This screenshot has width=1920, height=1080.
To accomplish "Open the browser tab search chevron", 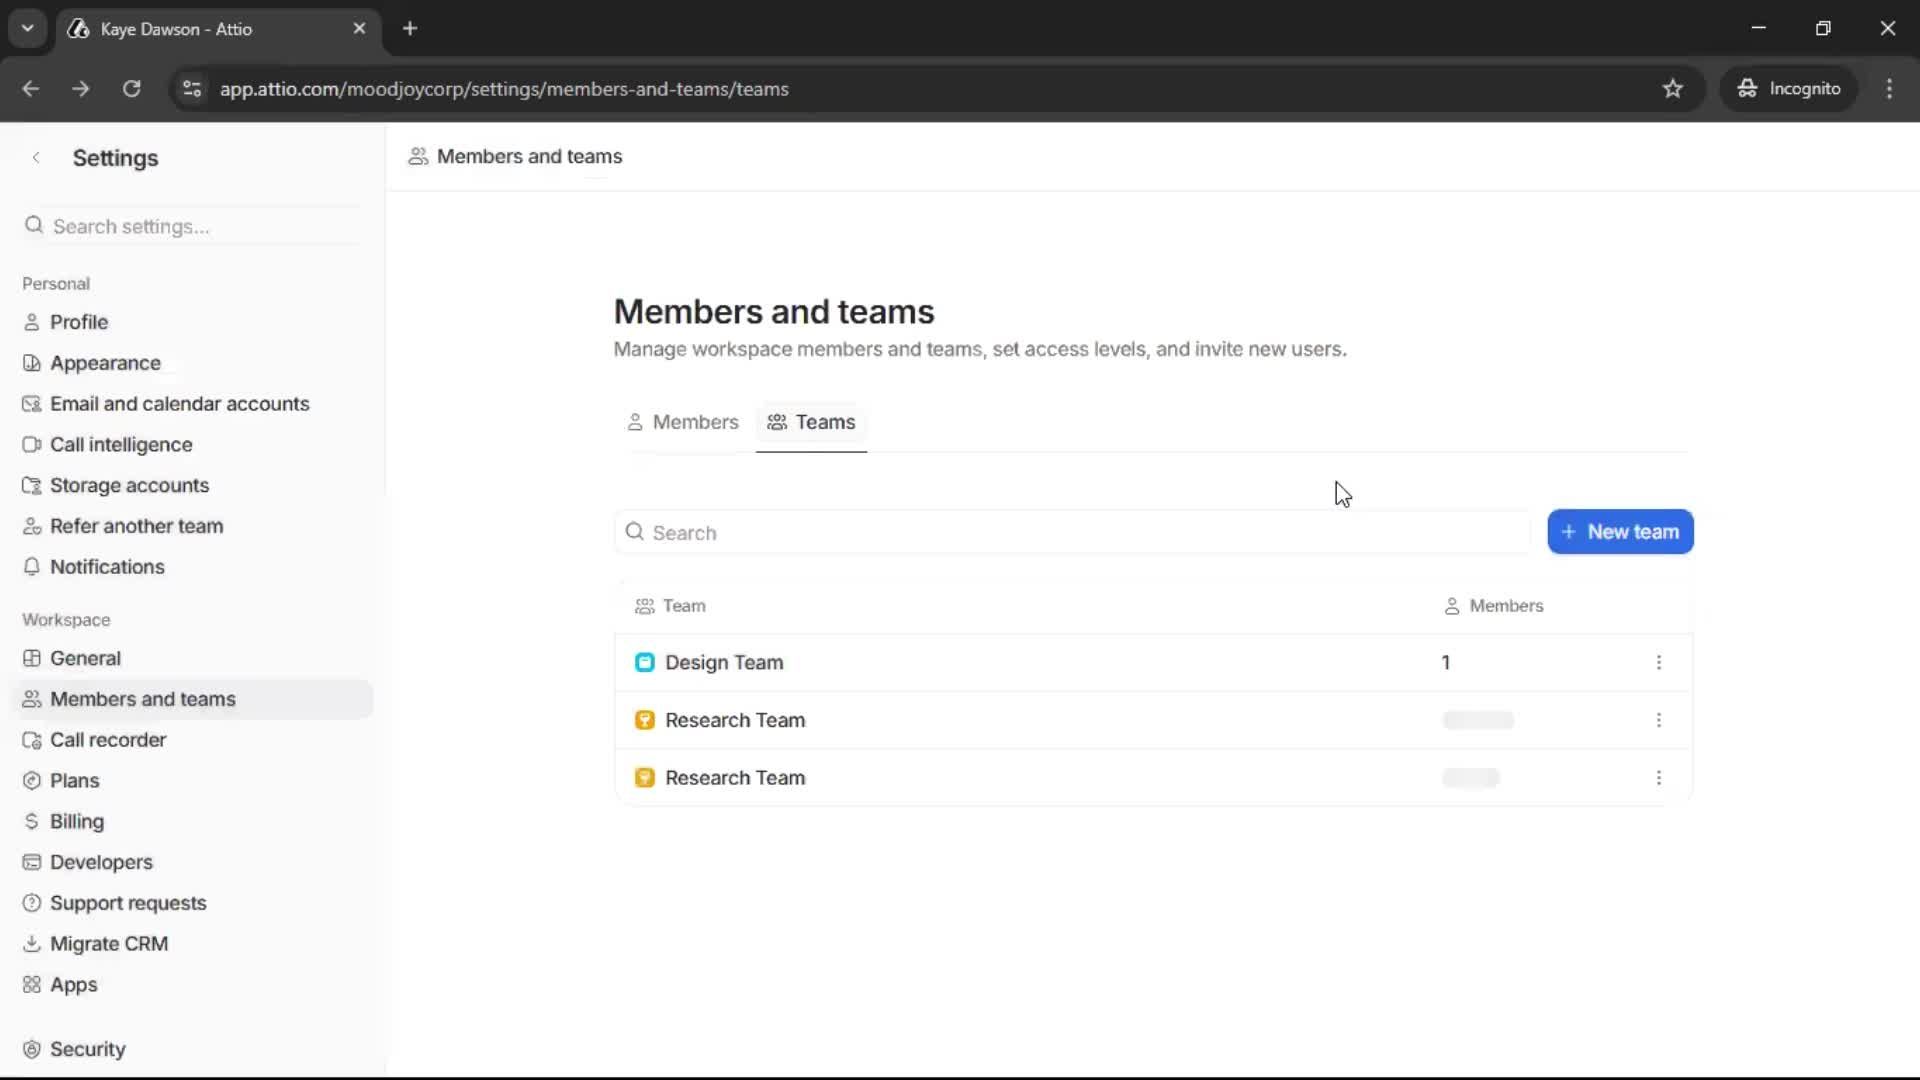I will tap(28, 28).
